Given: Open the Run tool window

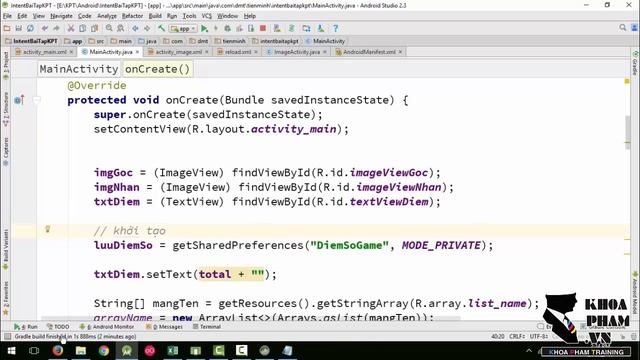Looking at the screenshot, I should (26, 327).
